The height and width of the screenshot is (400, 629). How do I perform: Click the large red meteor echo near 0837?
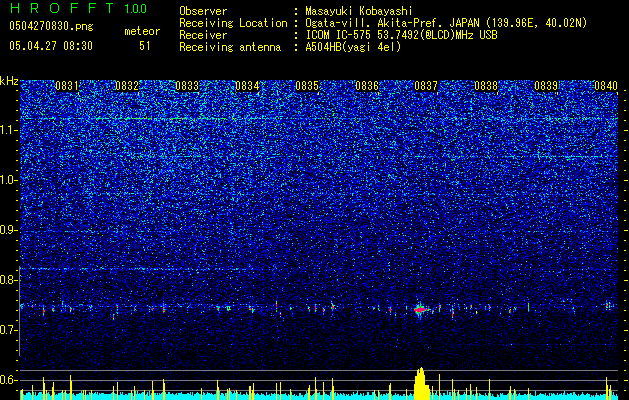click(x=420, y=309)
